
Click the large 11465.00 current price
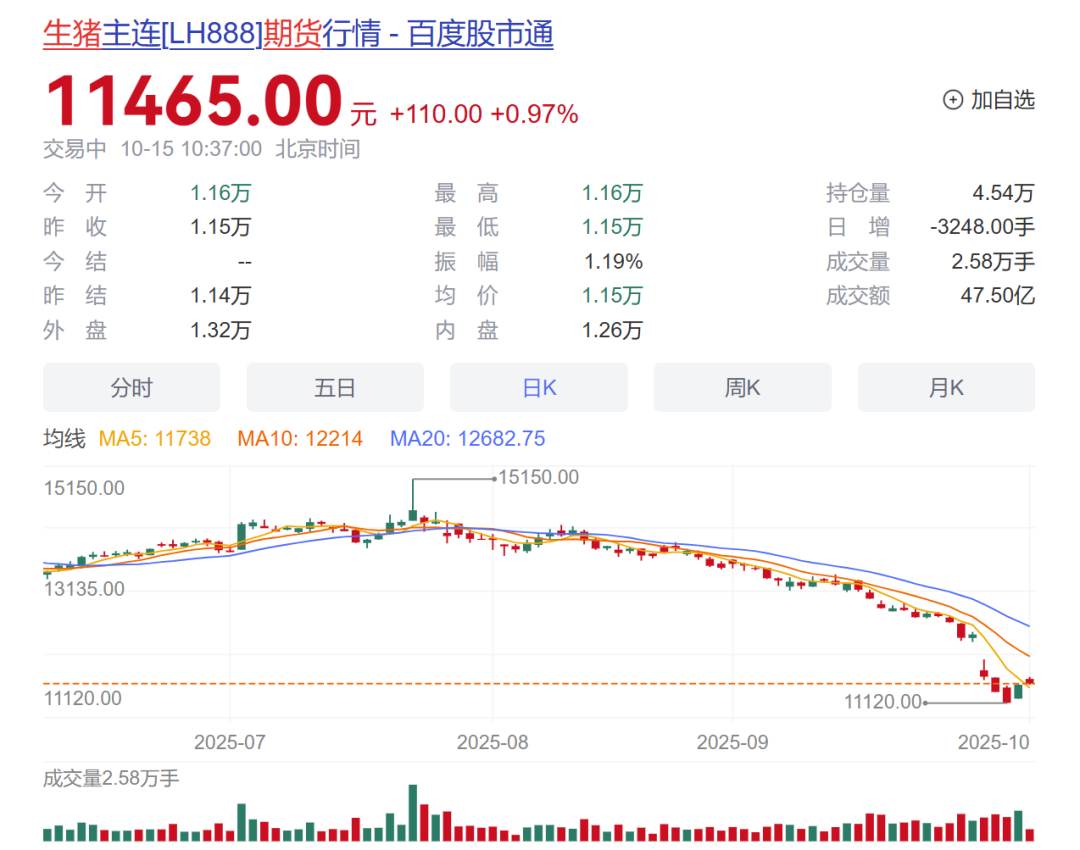[x=194, y=102]
